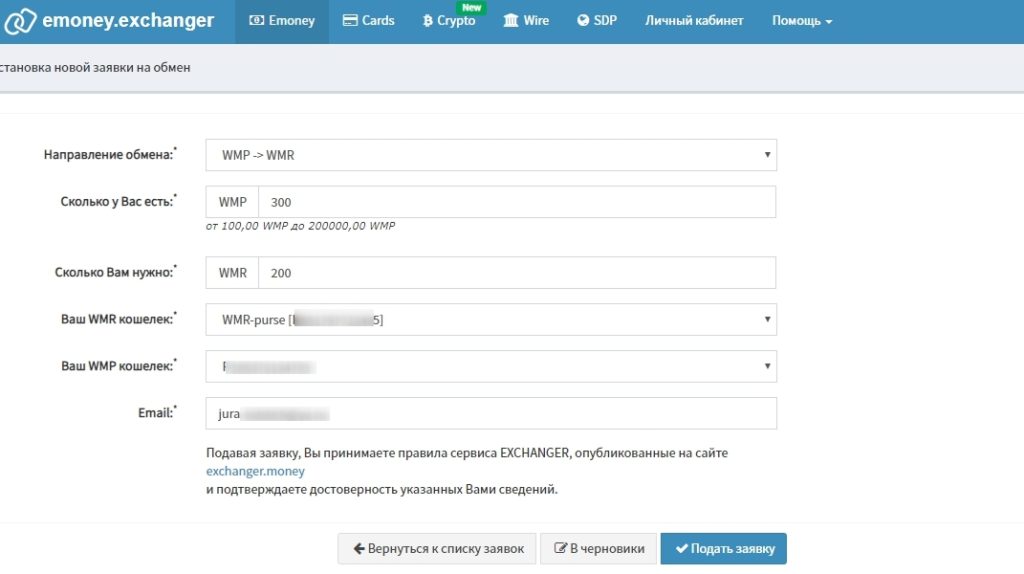Focus the WMP amount field with 300
The width and height of the screenshot is (1024, 574).
pos(517,202)
